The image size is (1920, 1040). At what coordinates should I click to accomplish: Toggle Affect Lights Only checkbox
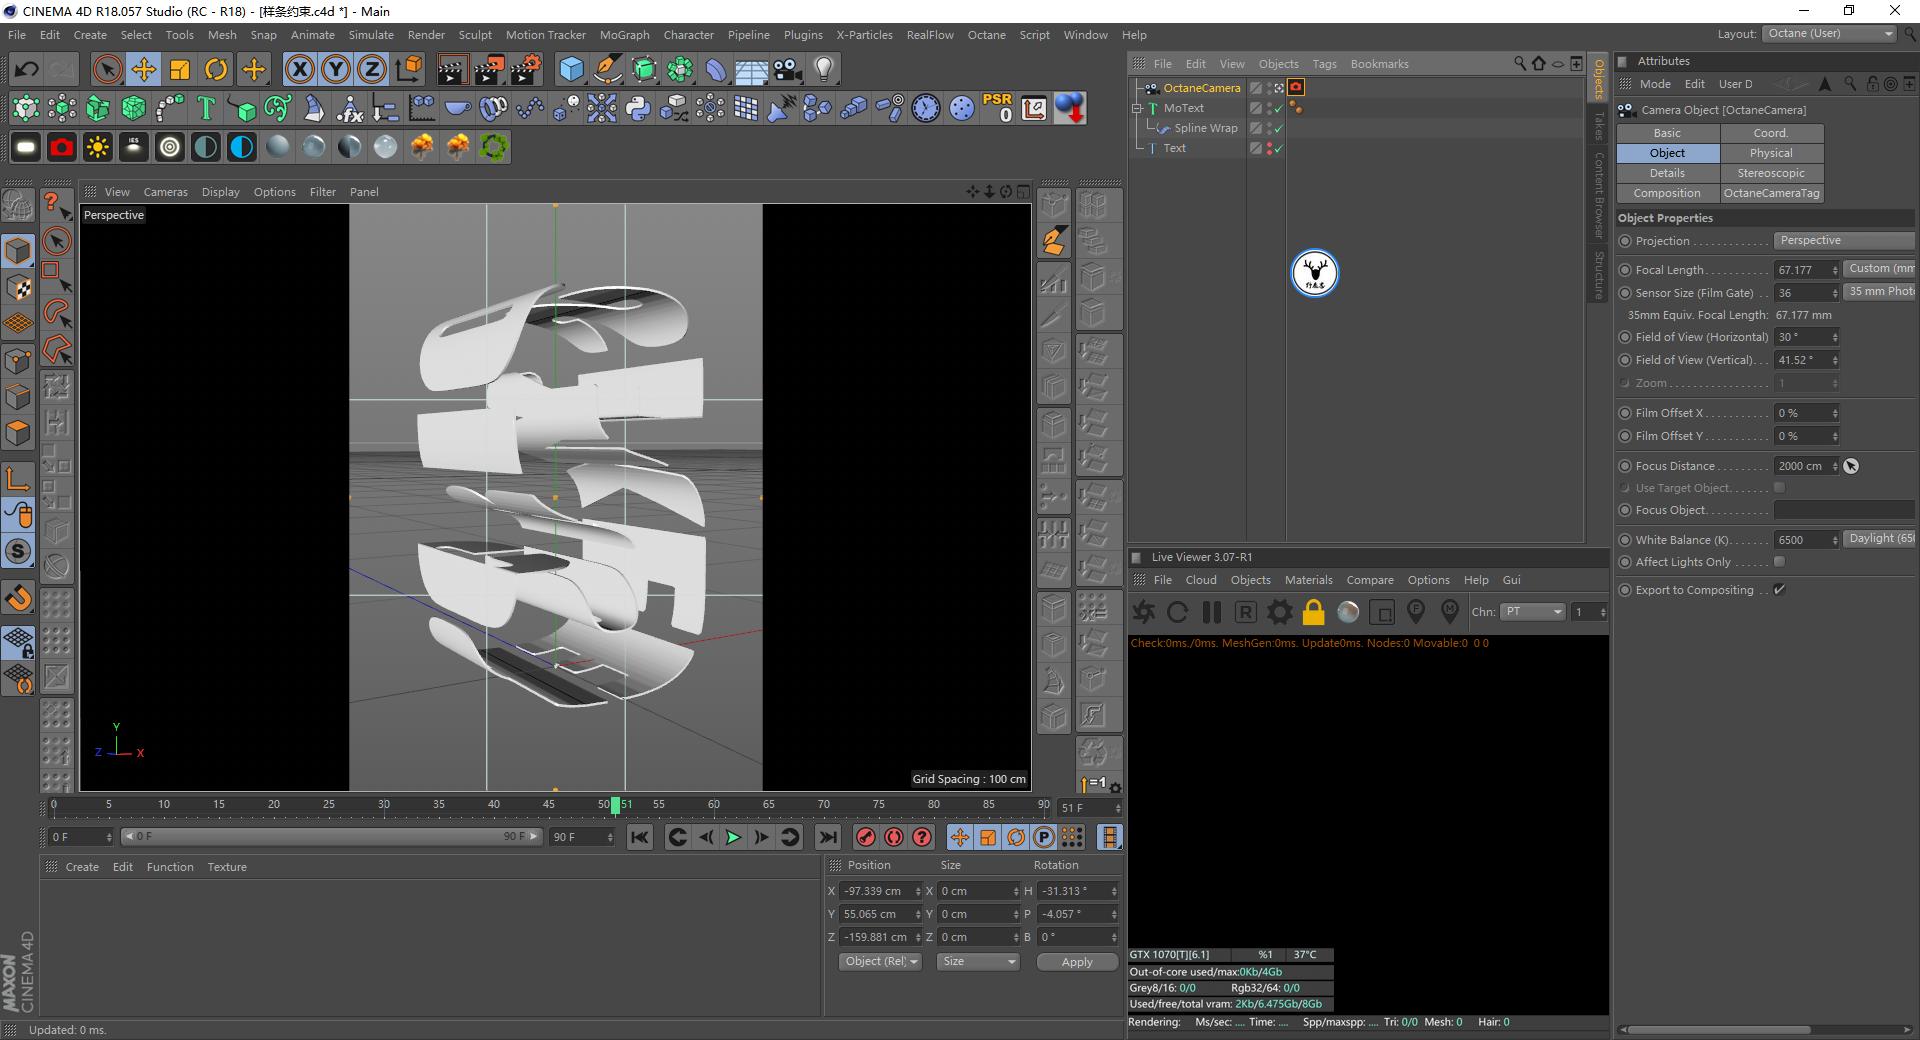point(1779,562)
